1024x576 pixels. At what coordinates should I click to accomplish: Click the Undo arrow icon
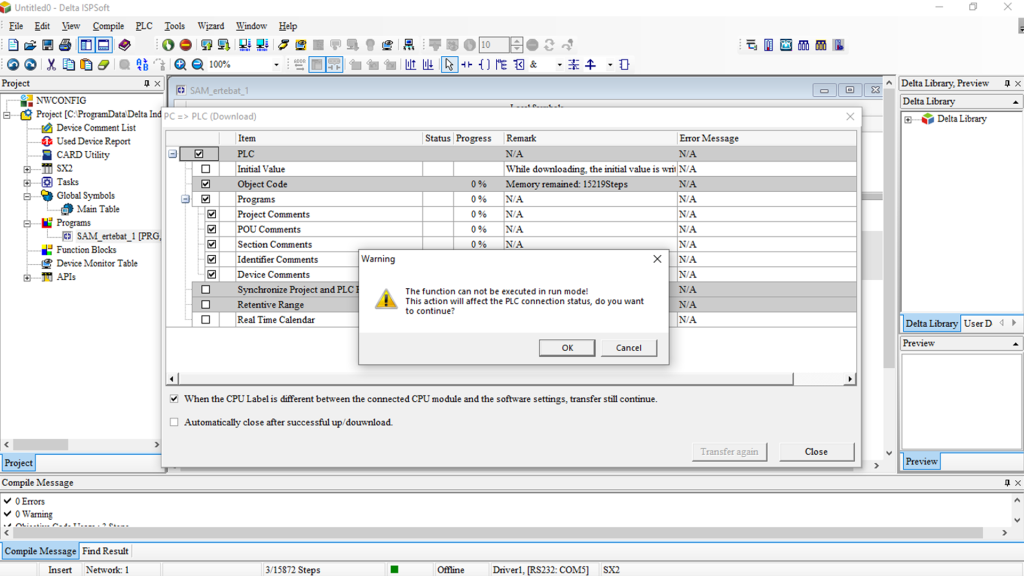(x=13, y=65)
